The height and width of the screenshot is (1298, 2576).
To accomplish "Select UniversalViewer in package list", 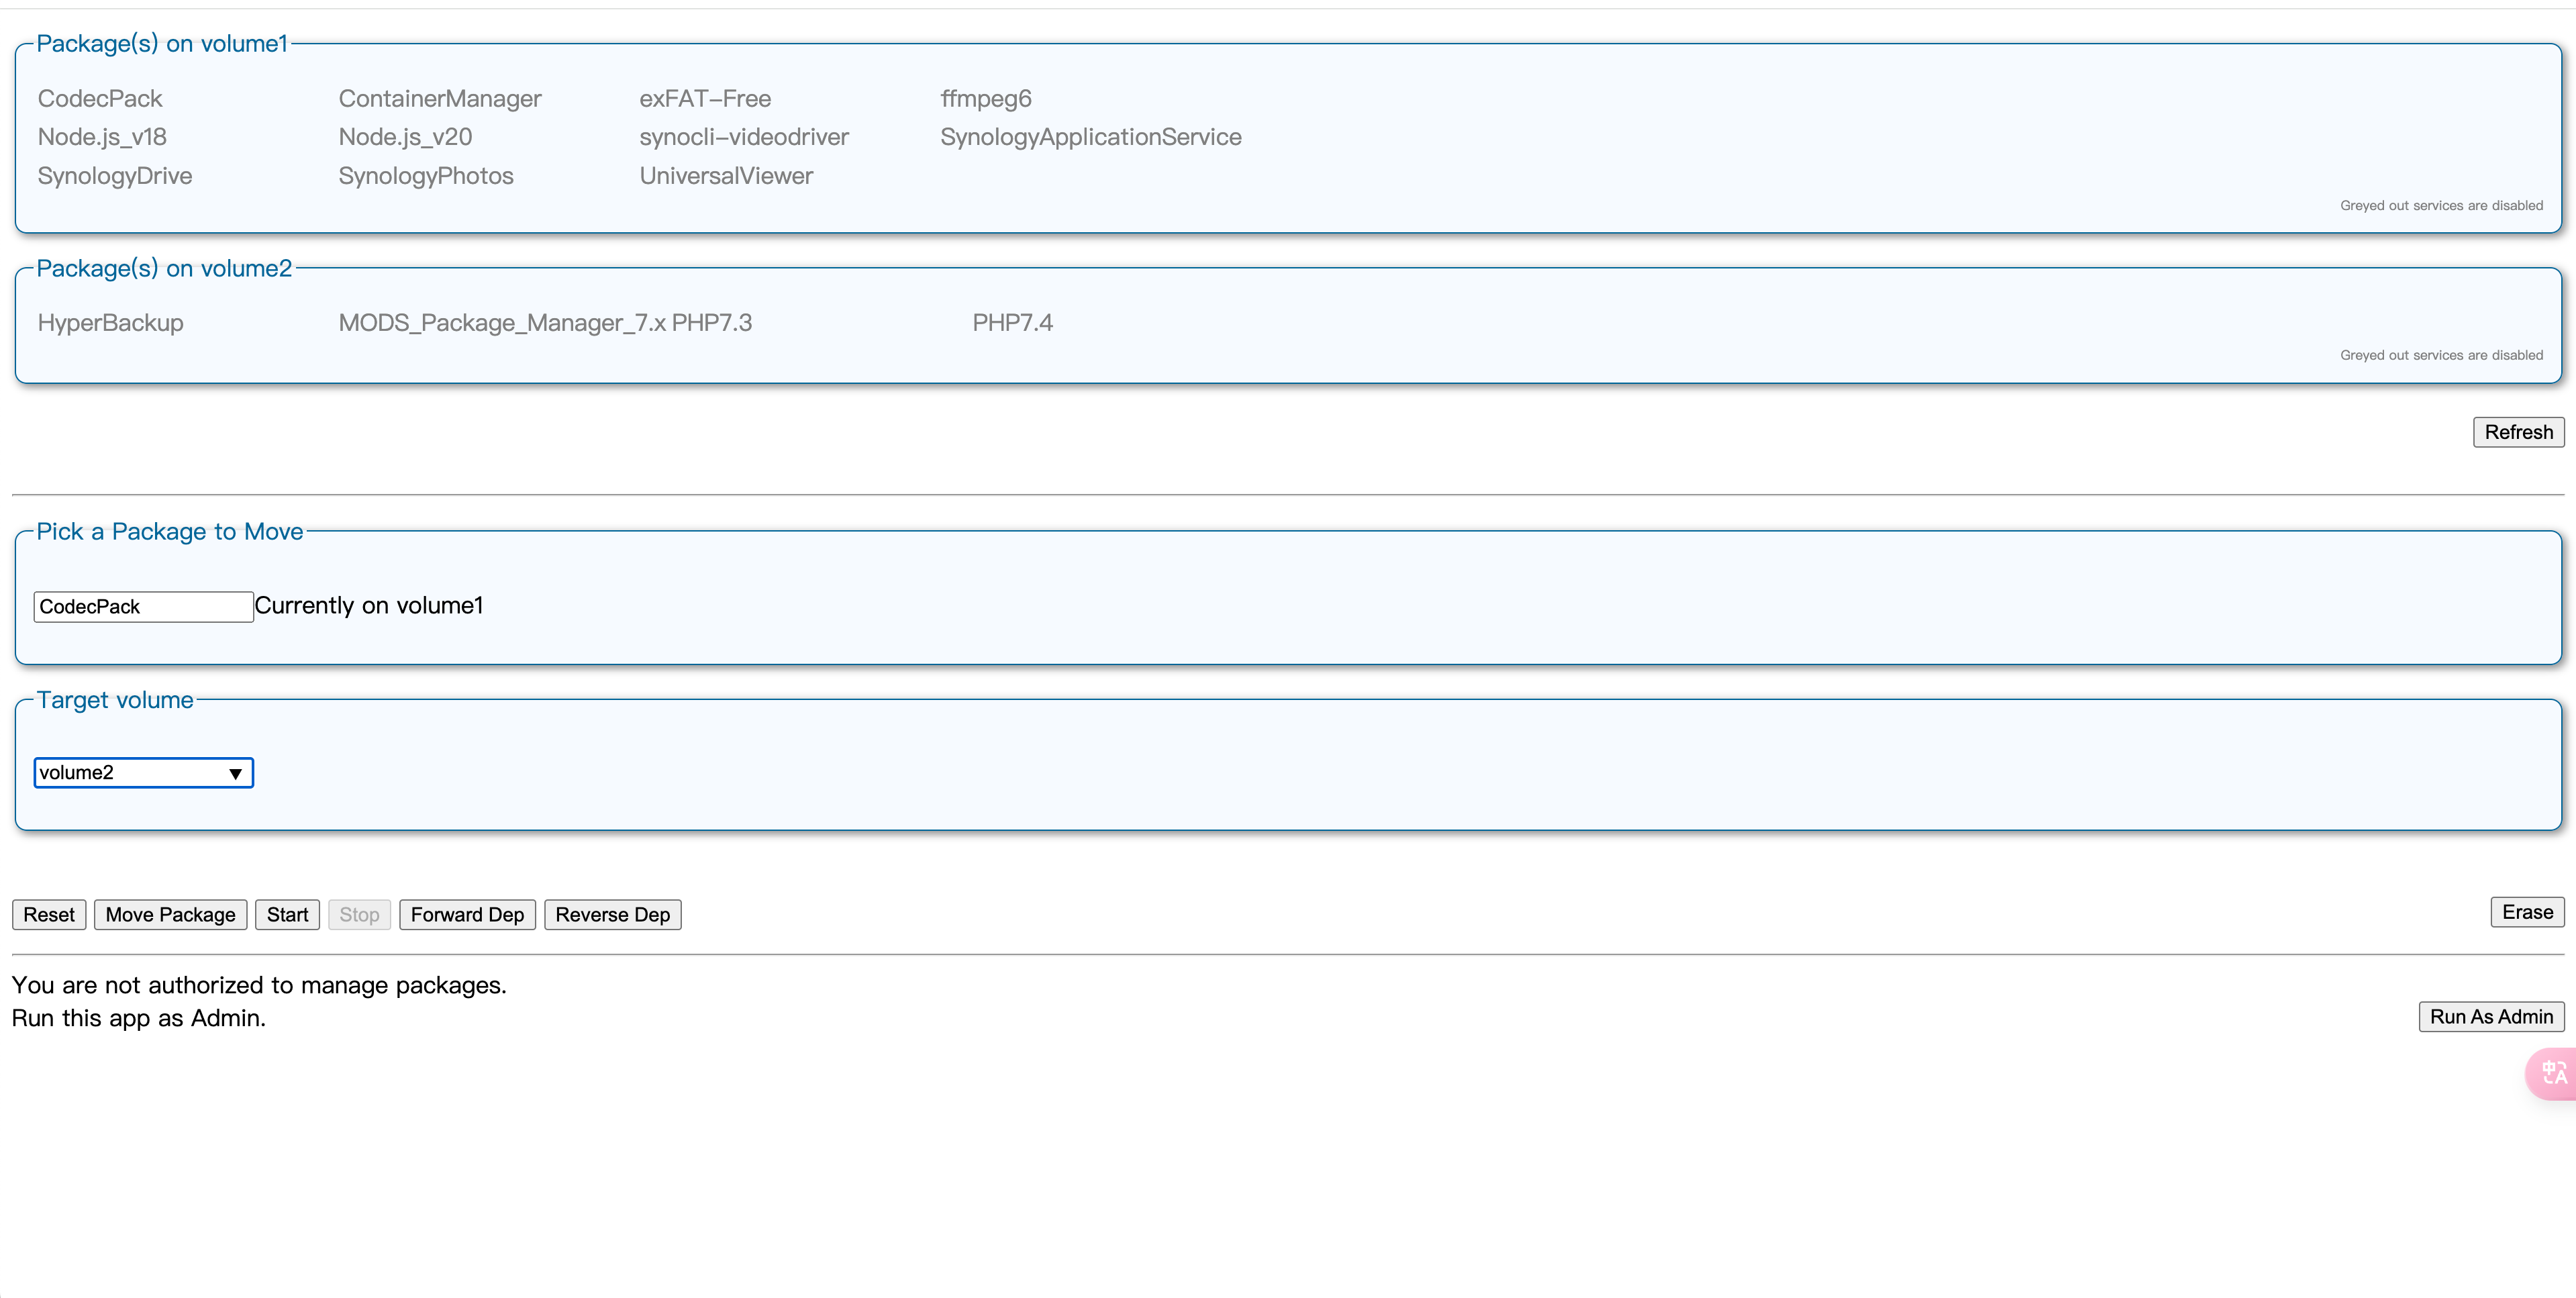I will coord(726,176).
